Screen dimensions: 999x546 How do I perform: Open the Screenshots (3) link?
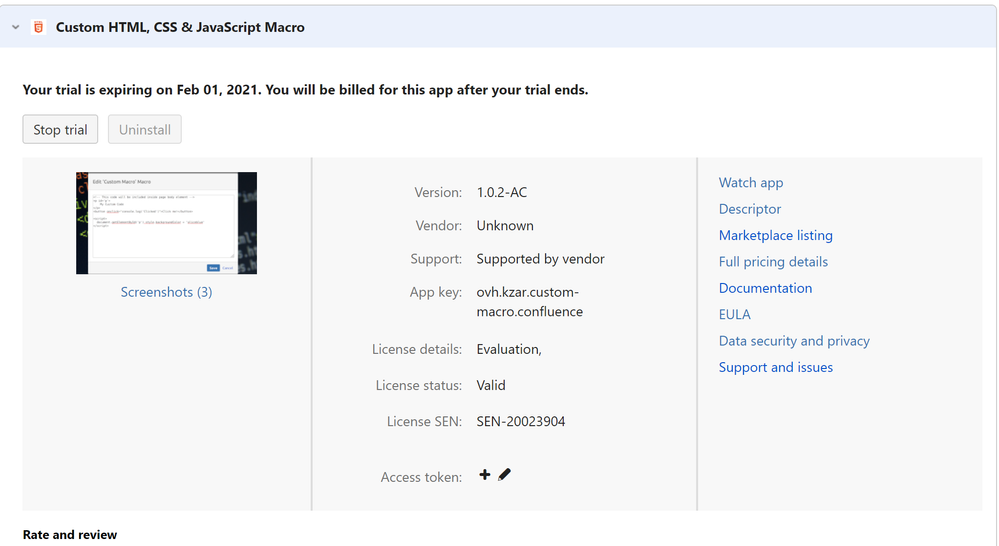tap(166, 292)
